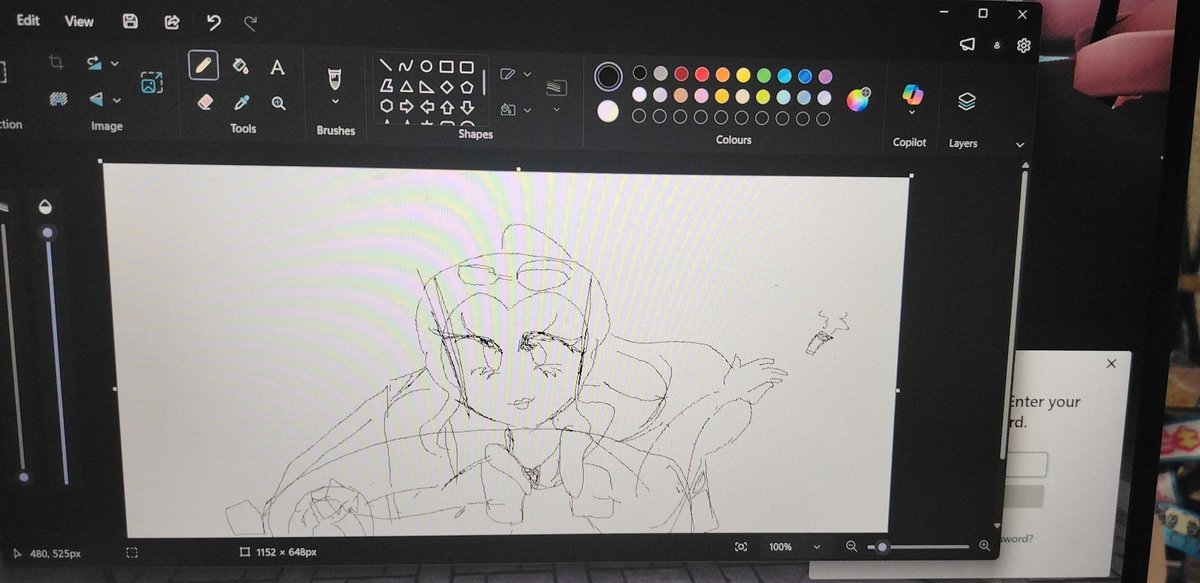This screenshot has width=1200, height=583.
Task: Select the oval shape
Action: click(426, 67)
